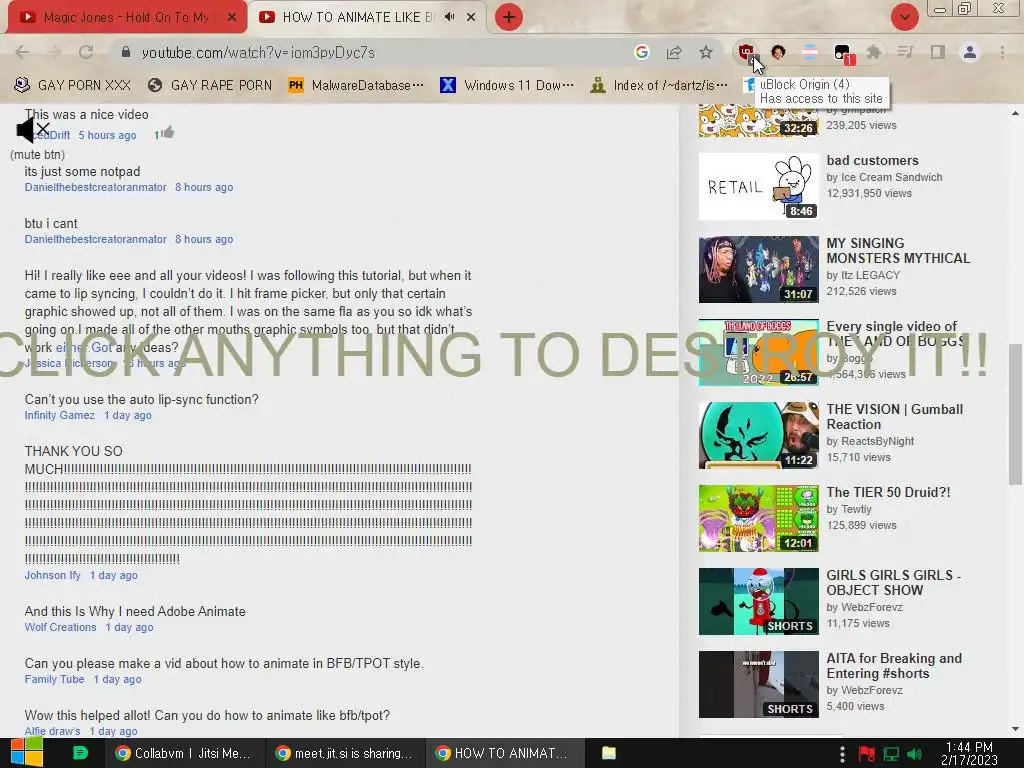Image resolution: width=1024 pixels, height=768 pixels.
Task: Click the volume tray icon
Action: point(915,754)
